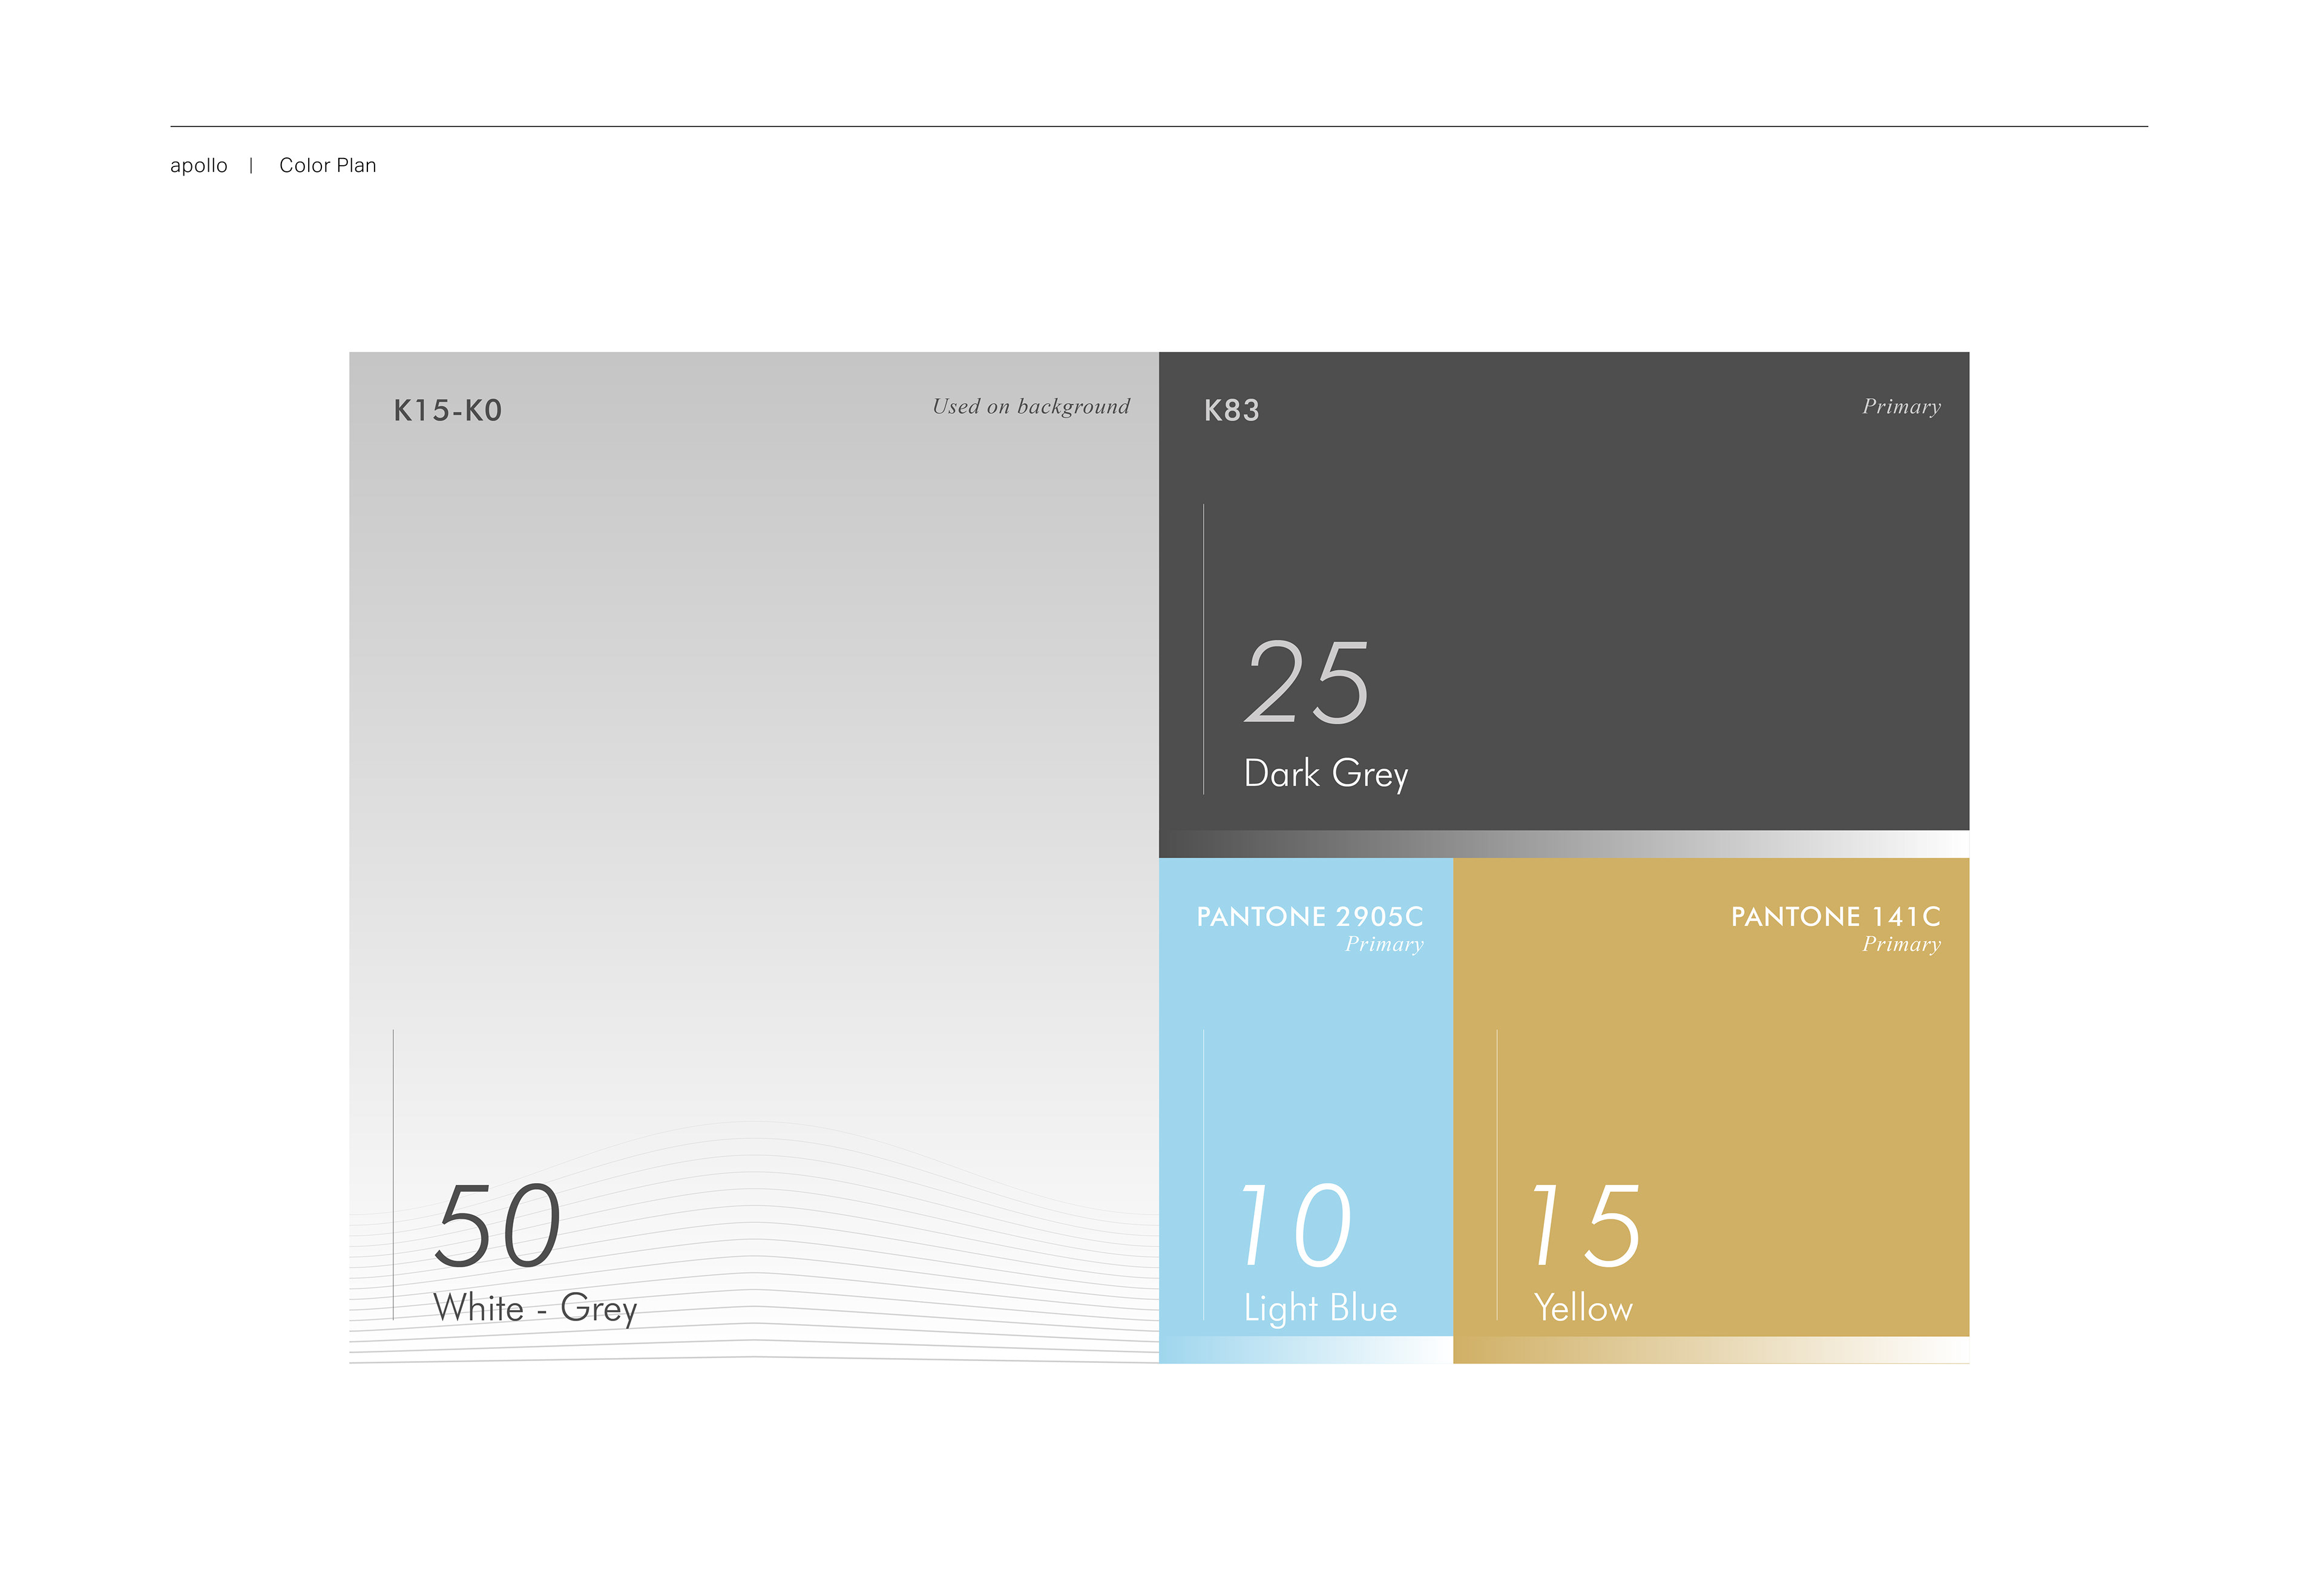Click the dark grey tint gradient strip

click(1563, 844)
